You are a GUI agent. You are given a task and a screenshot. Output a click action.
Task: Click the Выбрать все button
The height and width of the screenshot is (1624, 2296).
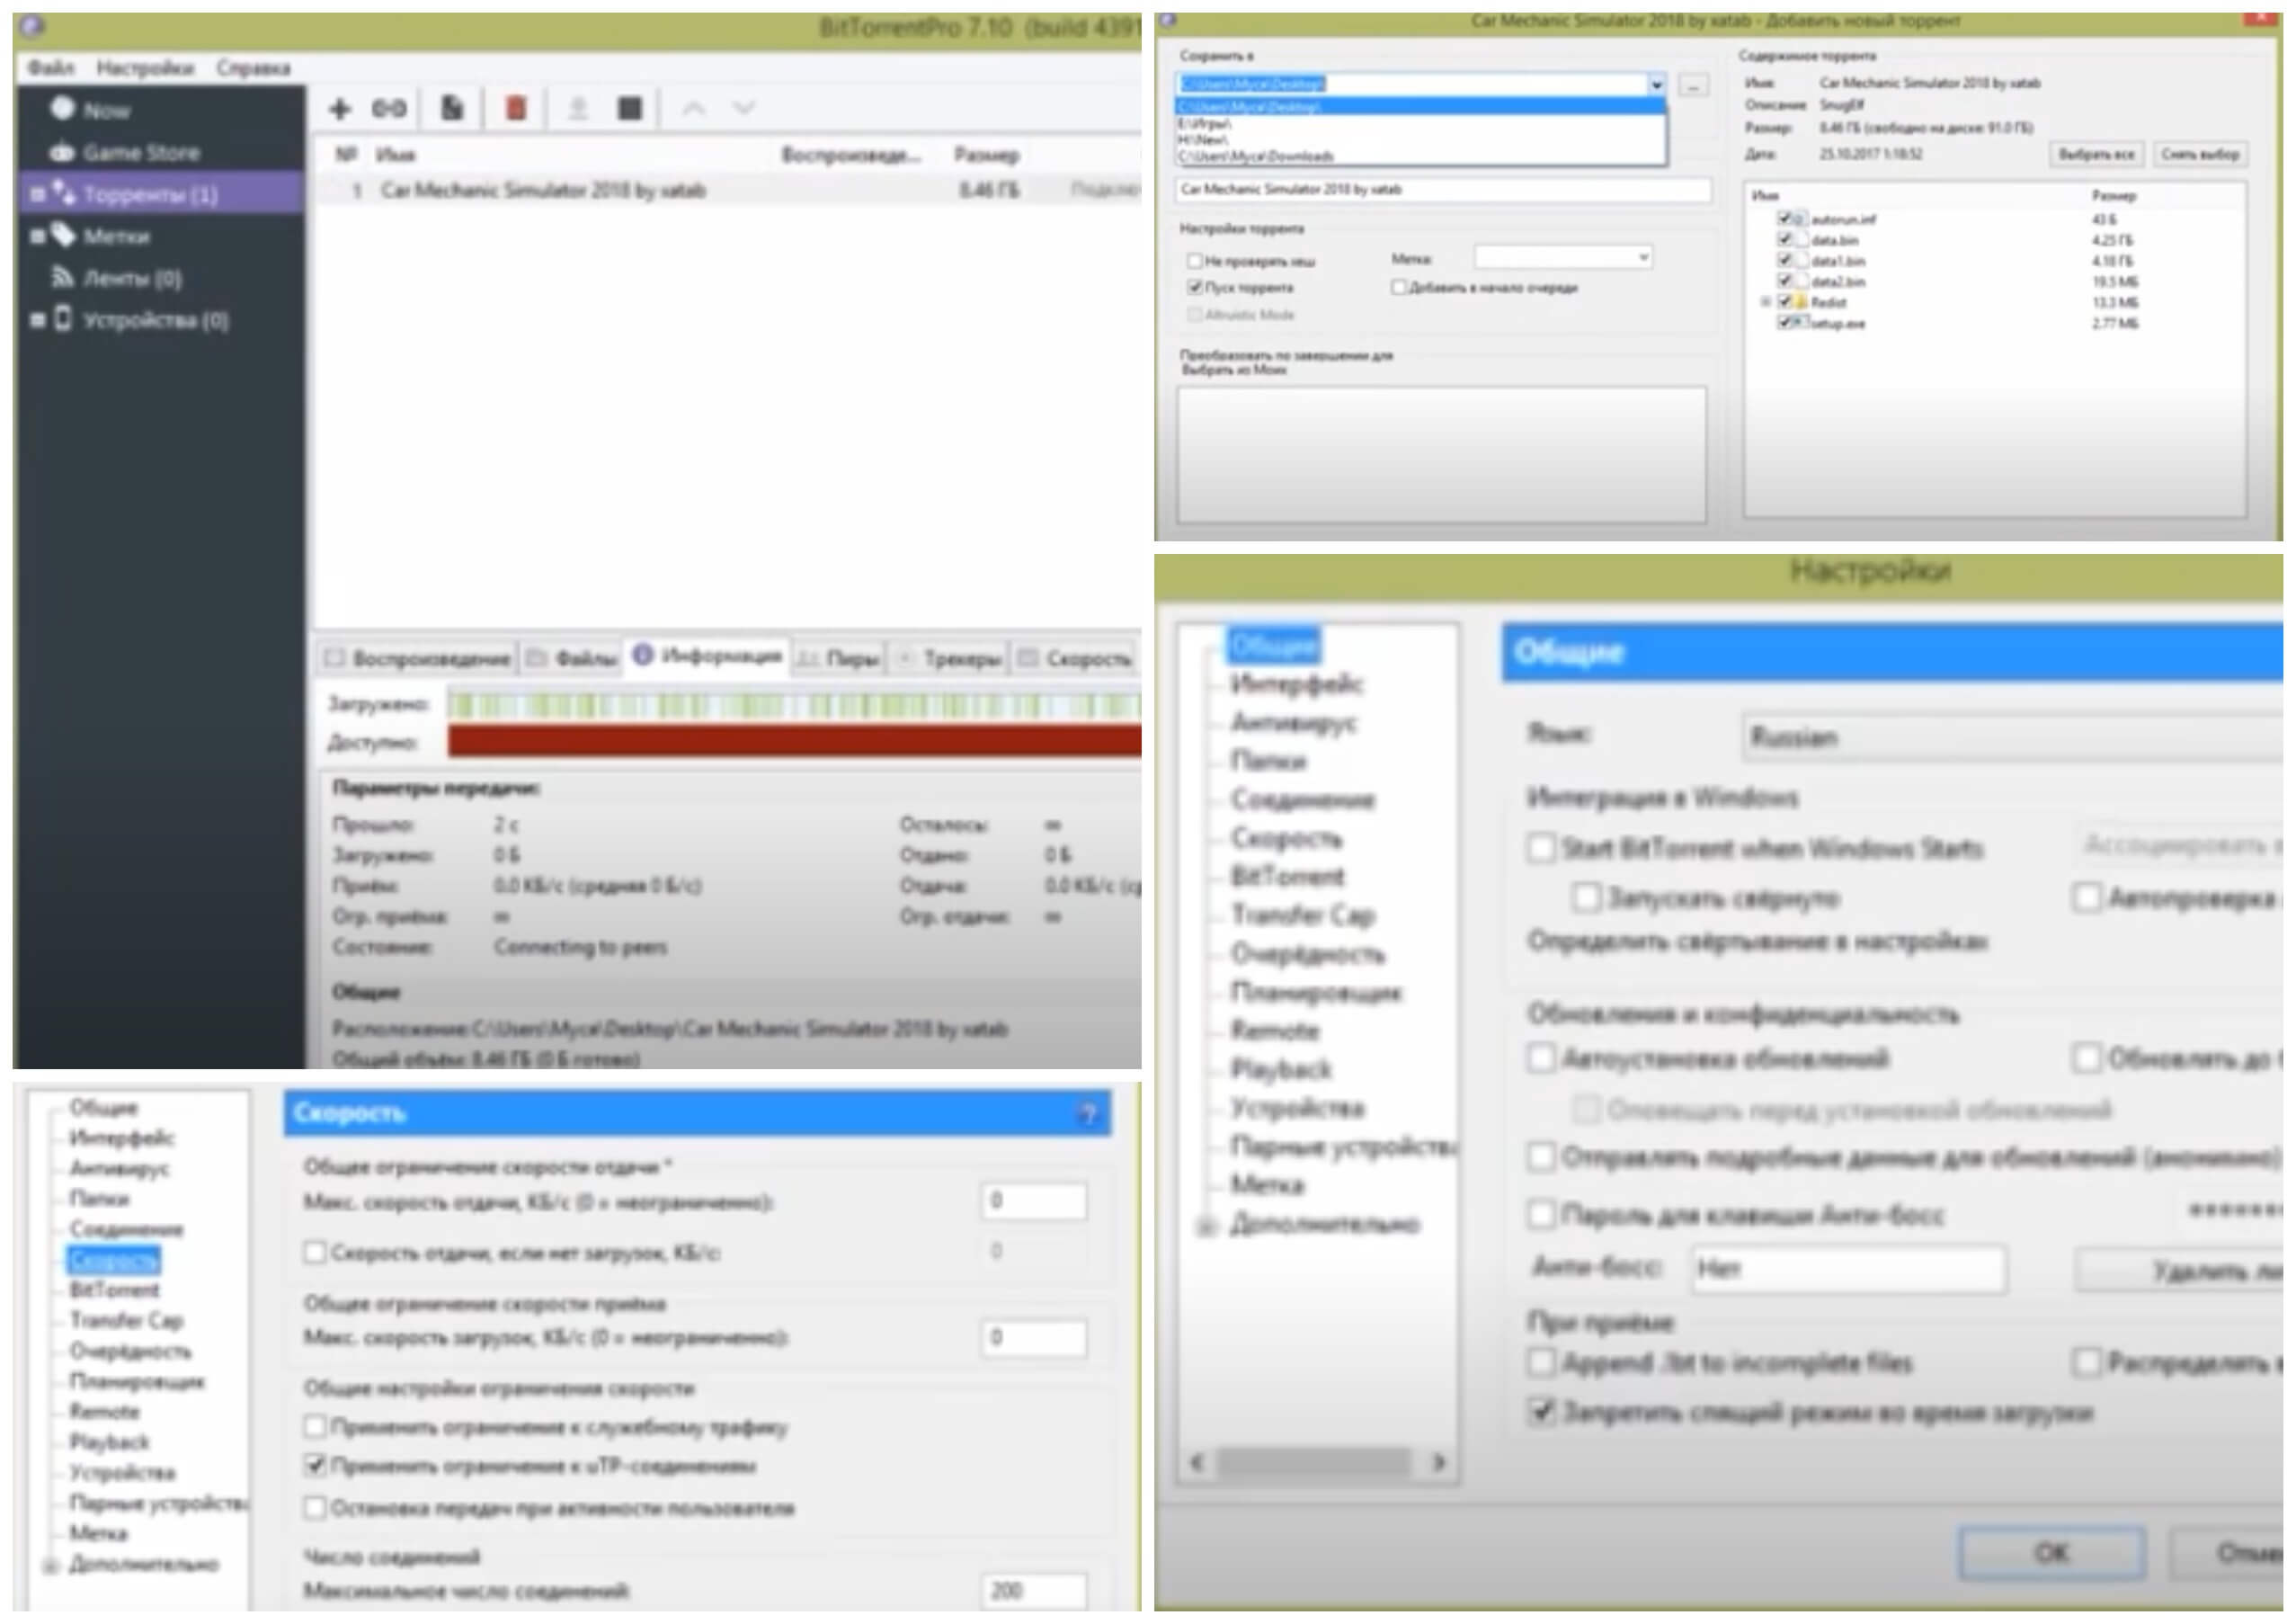pos(2096,154)
